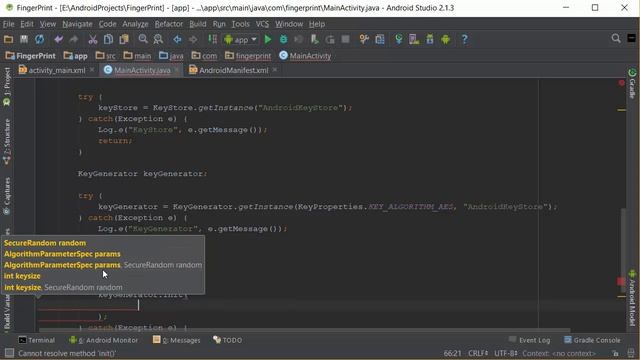Open the Android Device Monitor icon
640x360 pixels.
(445, 39)
